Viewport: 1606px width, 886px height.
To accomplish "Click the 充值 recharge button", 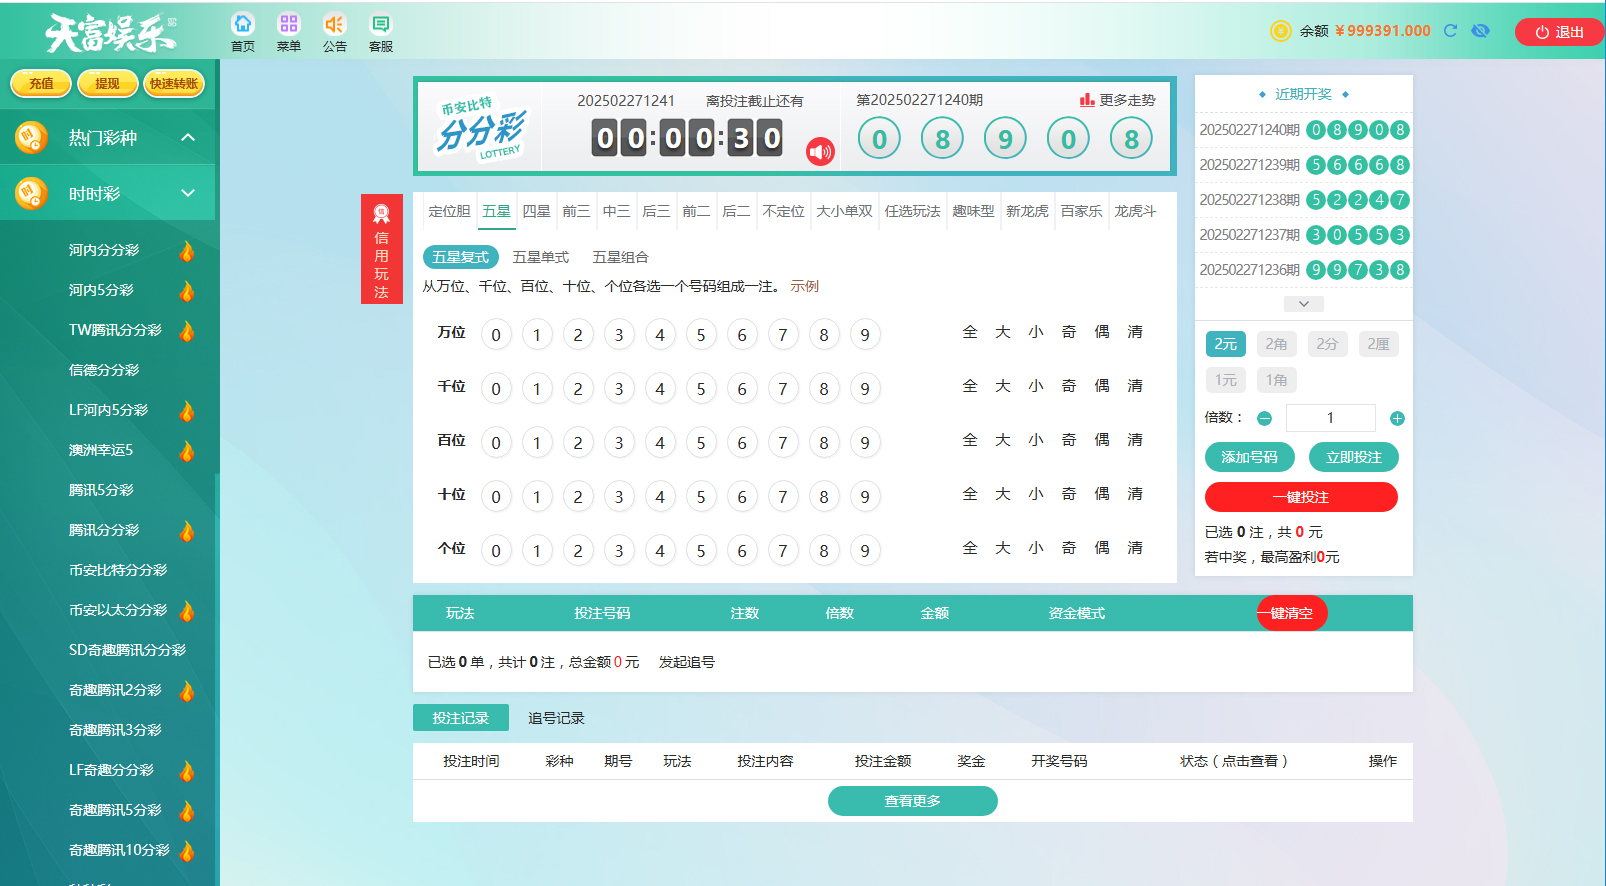I will (41, 84).
